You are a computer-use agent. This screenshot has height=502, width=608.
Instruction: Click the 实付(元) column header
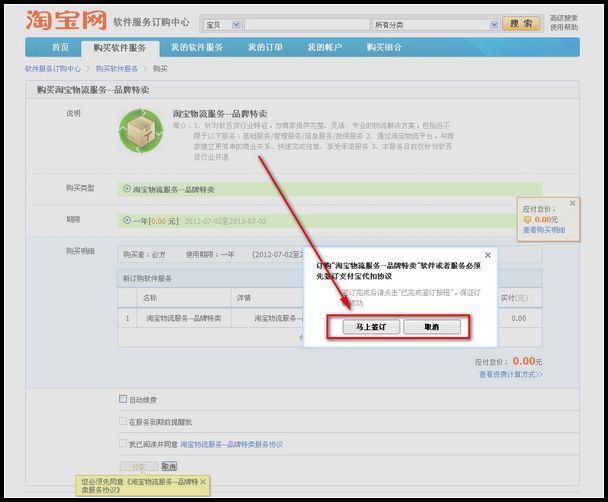514,298
